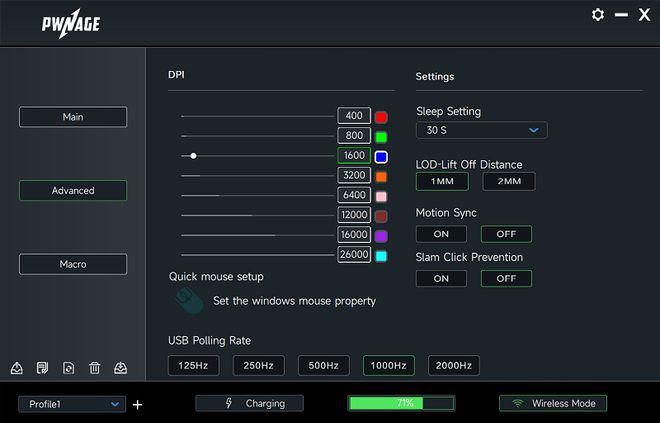Click the 400 DPI value field
660x423 pixels.
coord(354,116)
